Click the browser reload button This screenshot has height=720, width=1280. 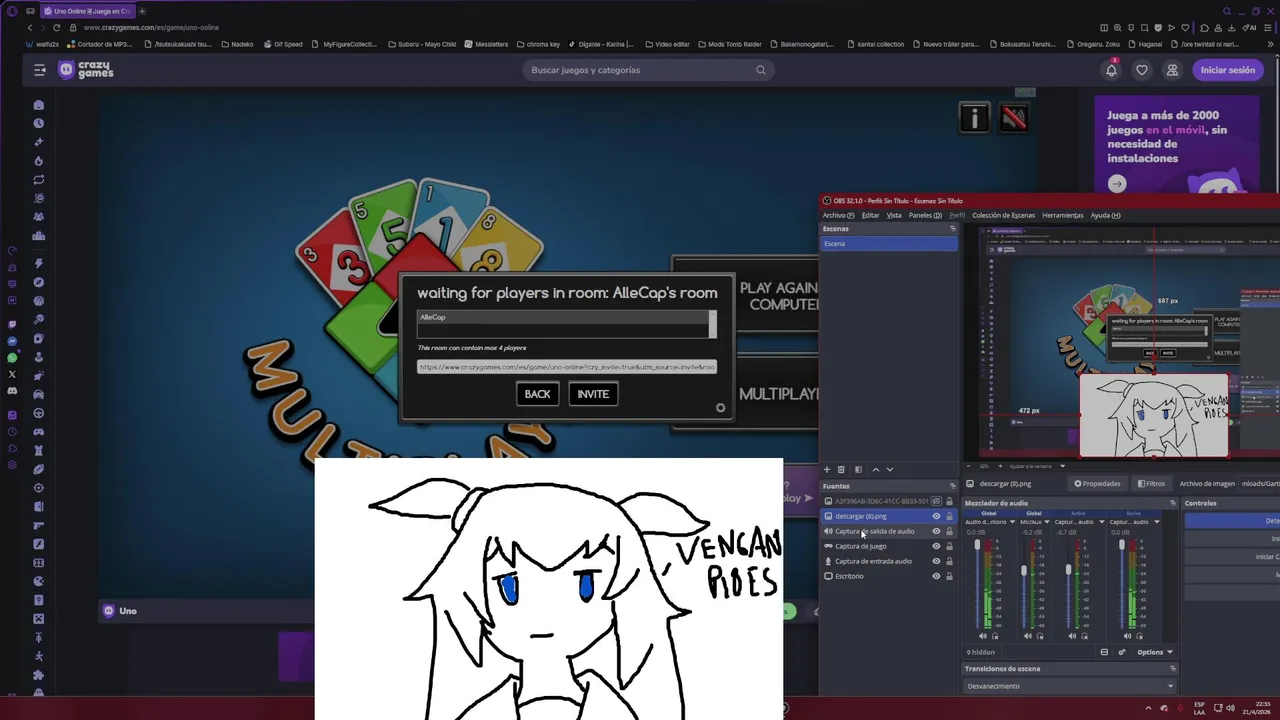tap(56, 27)
